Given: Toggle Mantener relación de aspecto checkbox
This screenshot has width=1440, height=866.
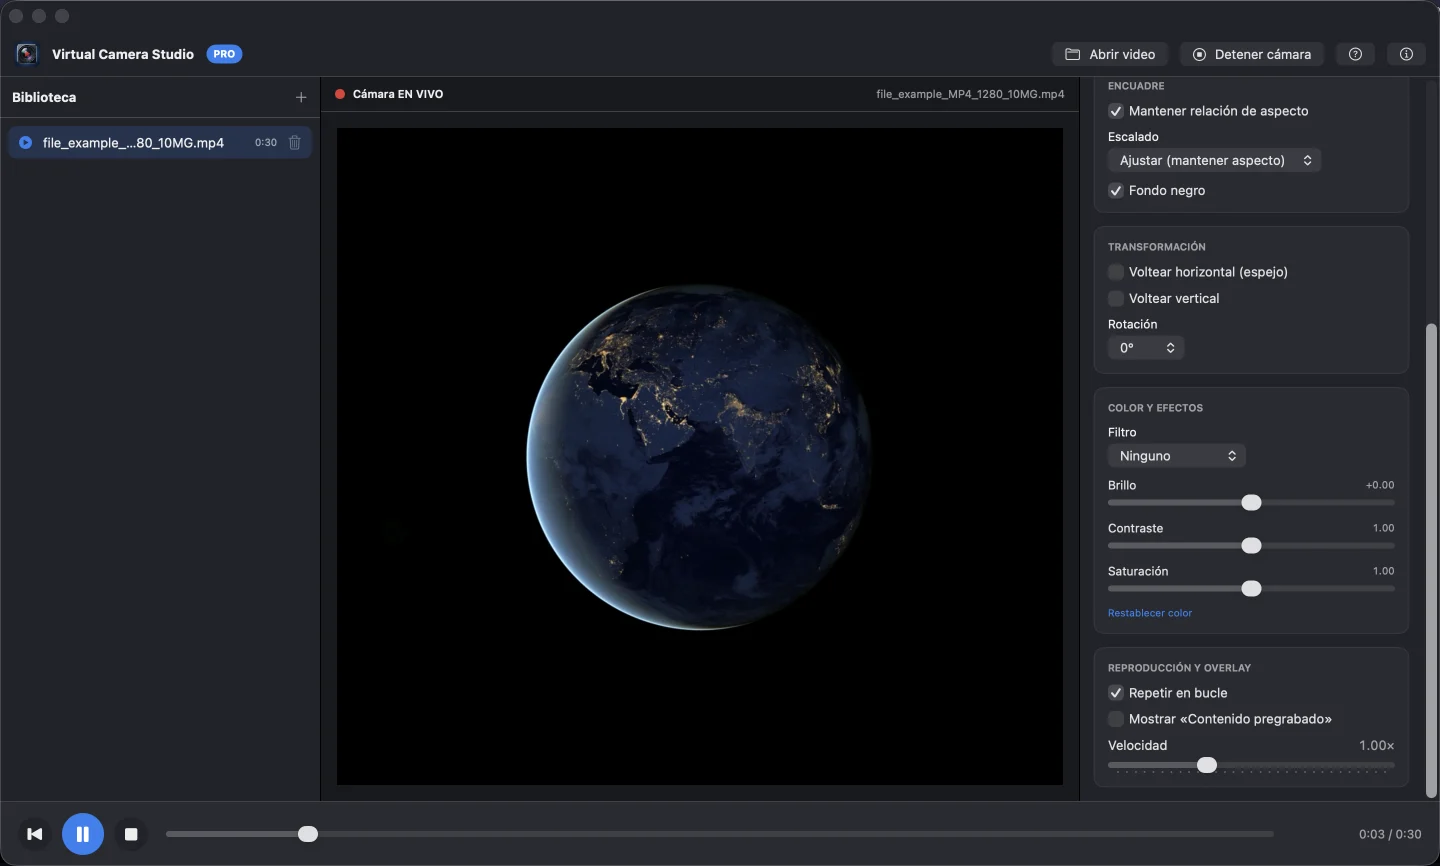Looking at the screenshot, I should (1116, 111).
